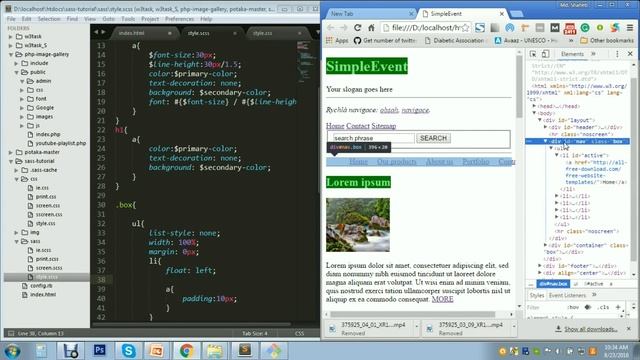This screenshot has height=360, width=640.
Task: Open Apps shortcut in bookmarks bar
Action: [337, 40]
